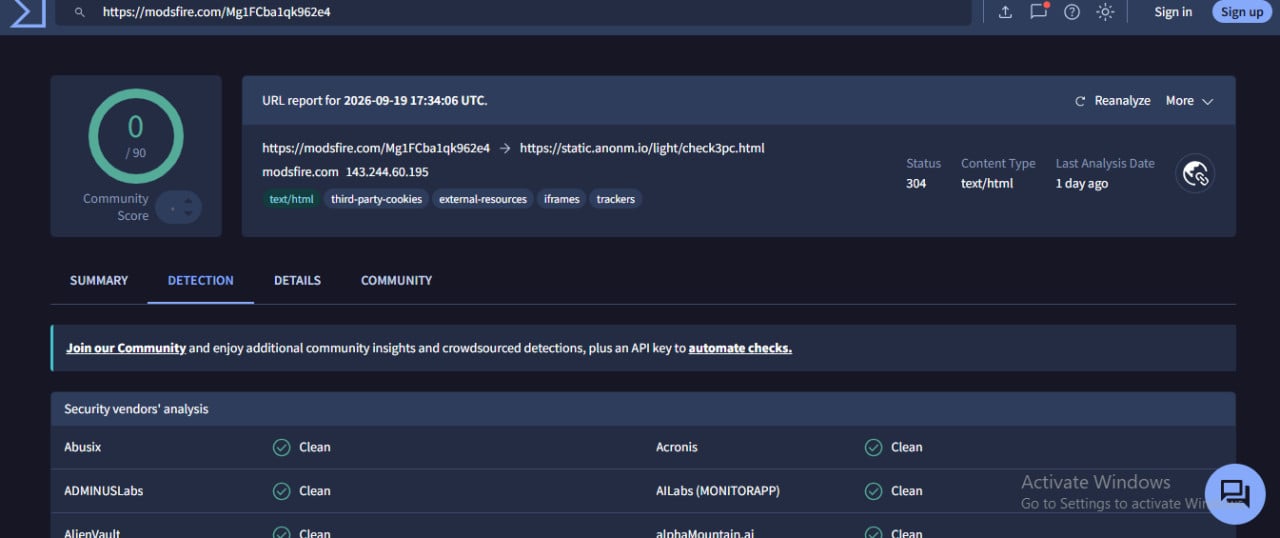Click the modsfire.com domain text
This screenshot has width=1280, height=538.
pos(300,172)
